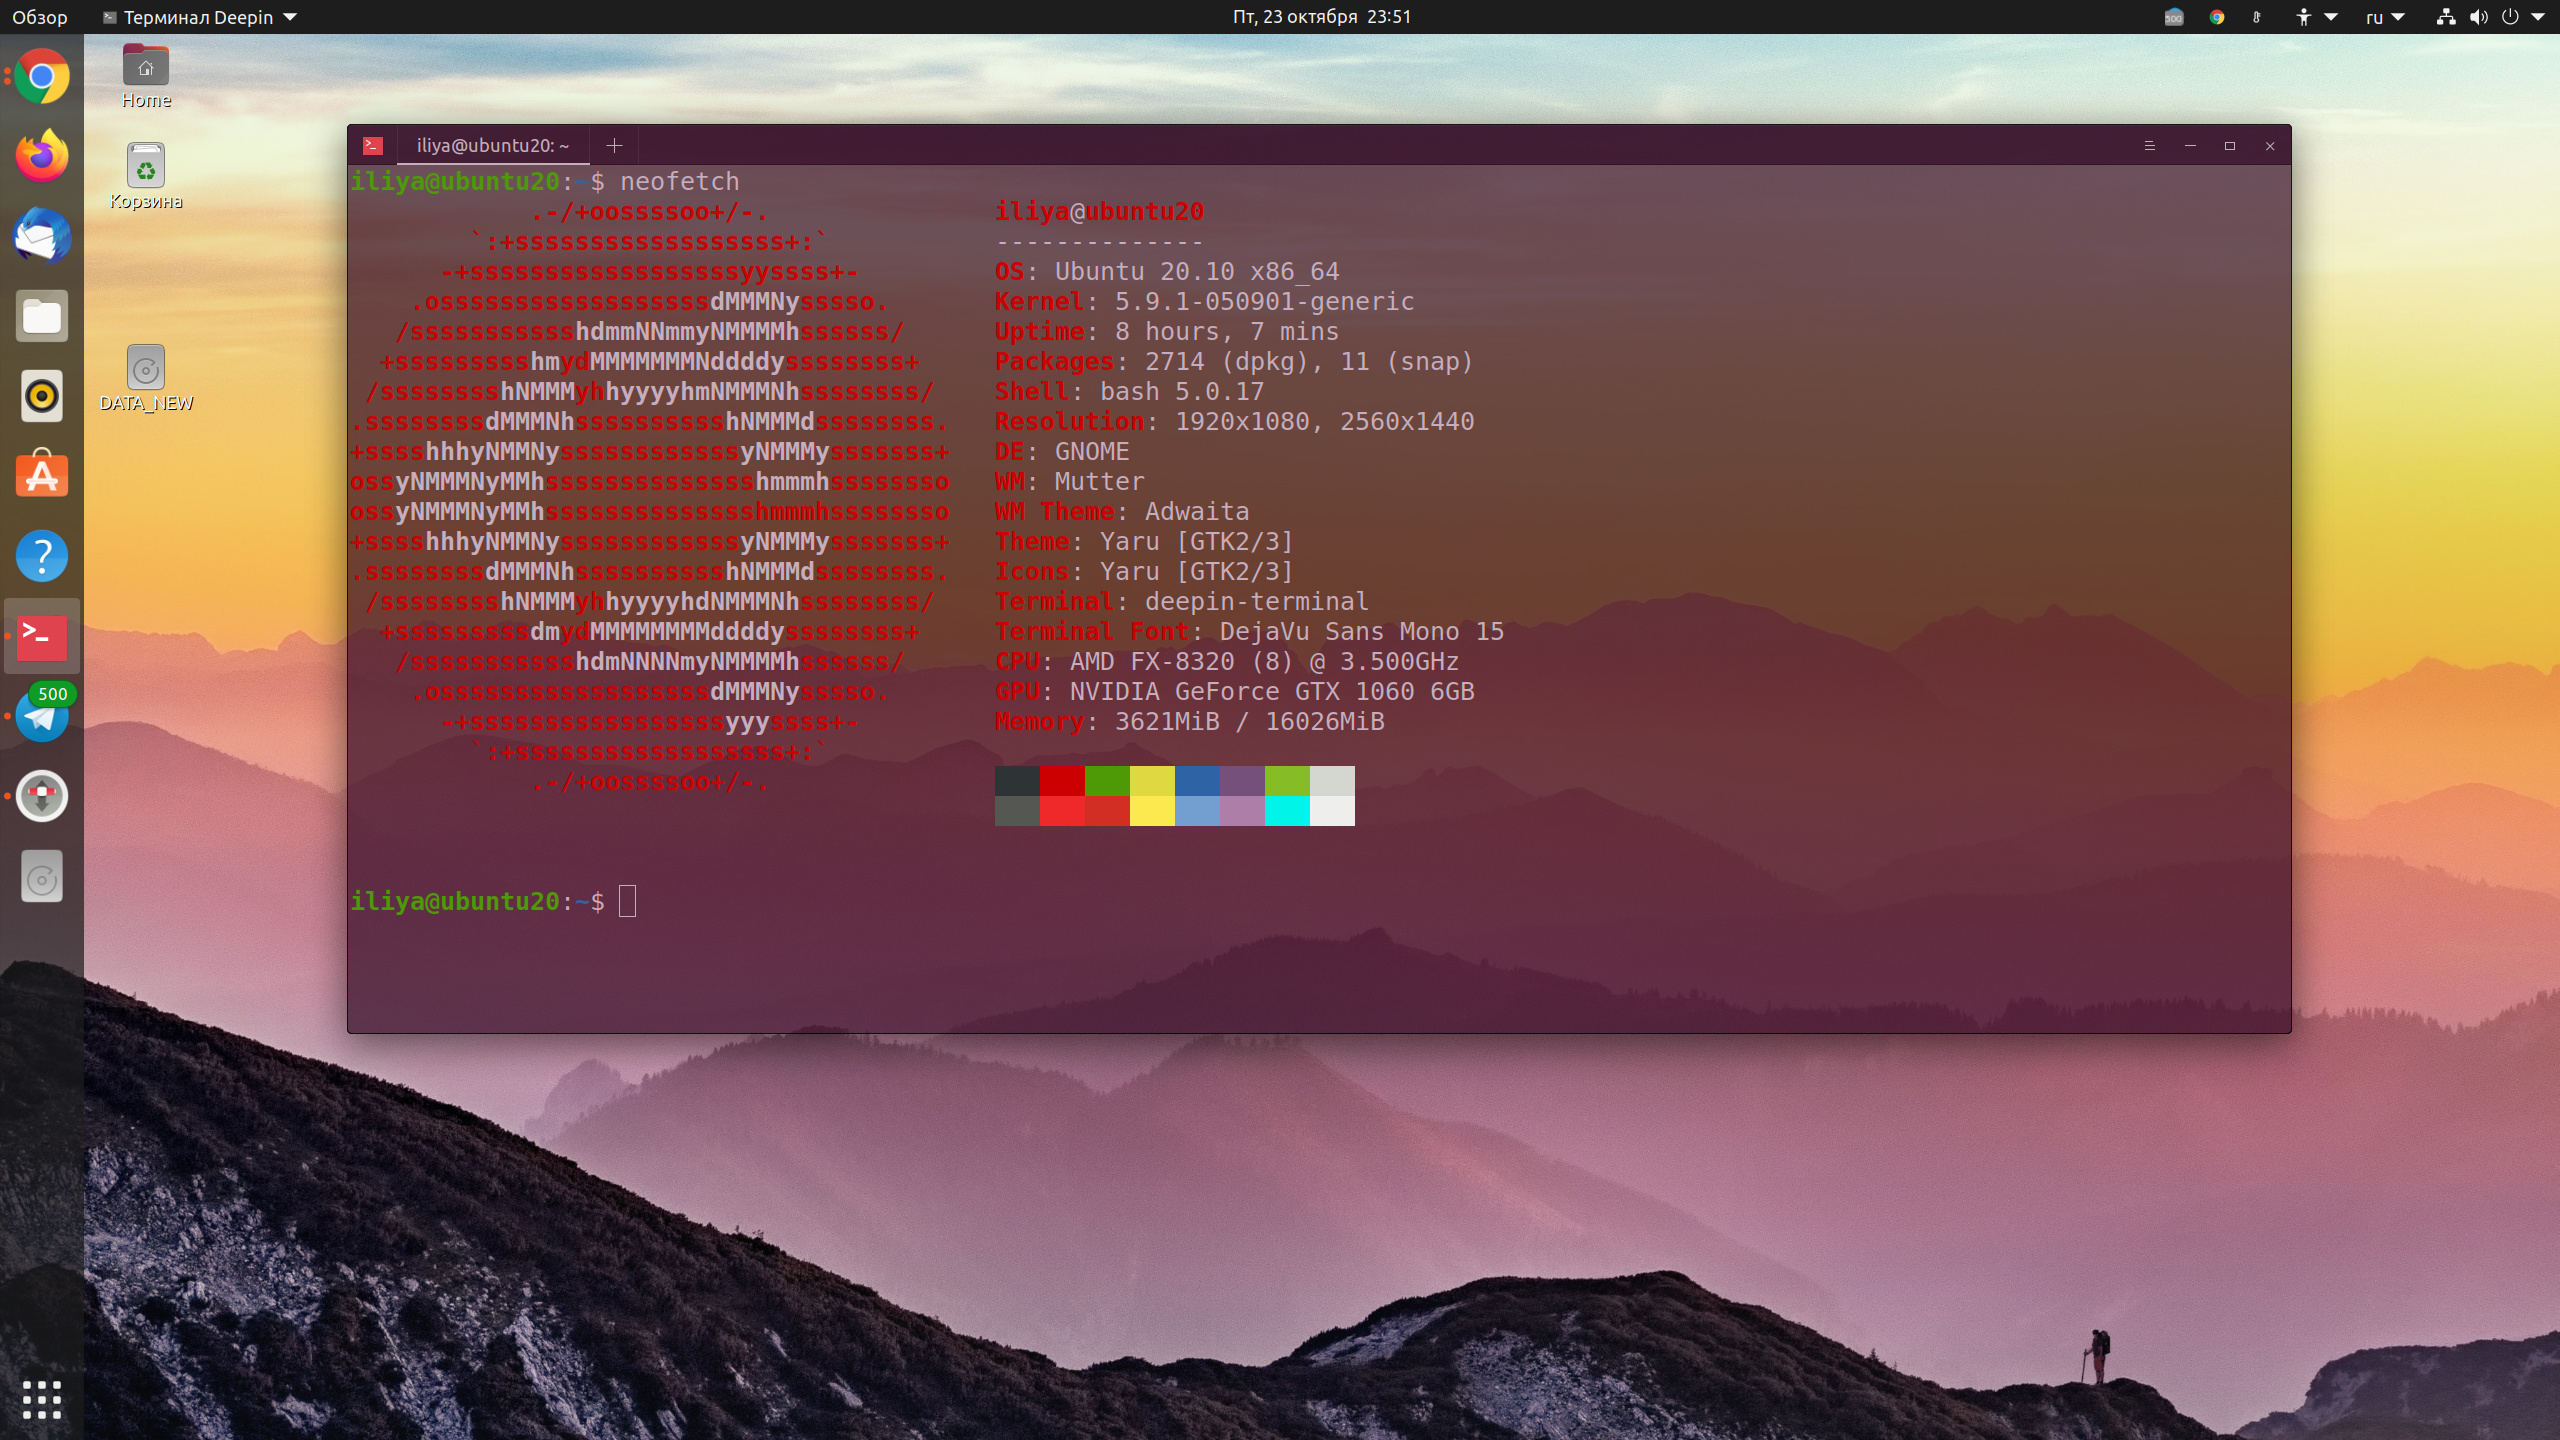Click '2714 (dpkg), 11 (snap)' packages value

pos(1310,362)
